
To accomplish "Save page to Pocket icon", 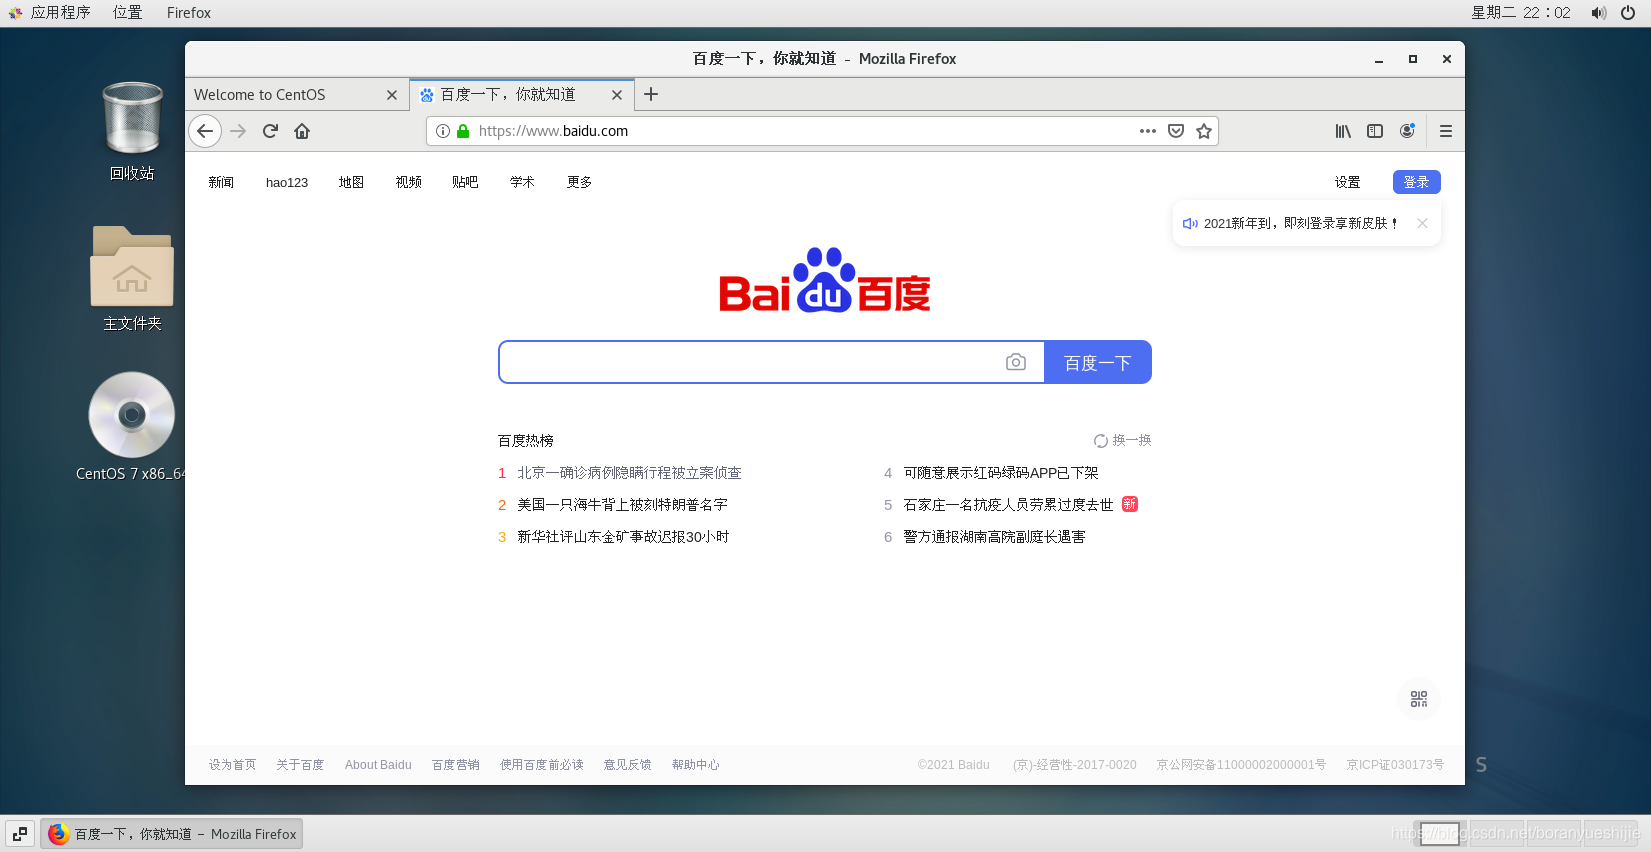I will point(1176,131).
